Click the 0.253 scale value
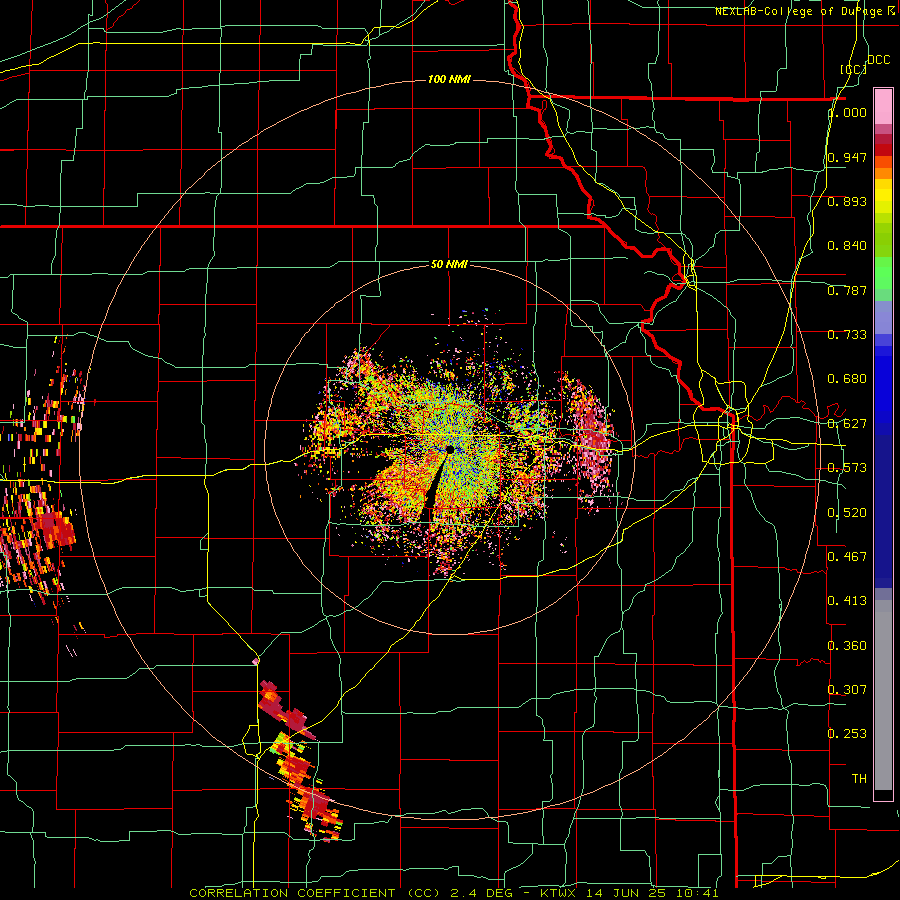 coord(847,734)
